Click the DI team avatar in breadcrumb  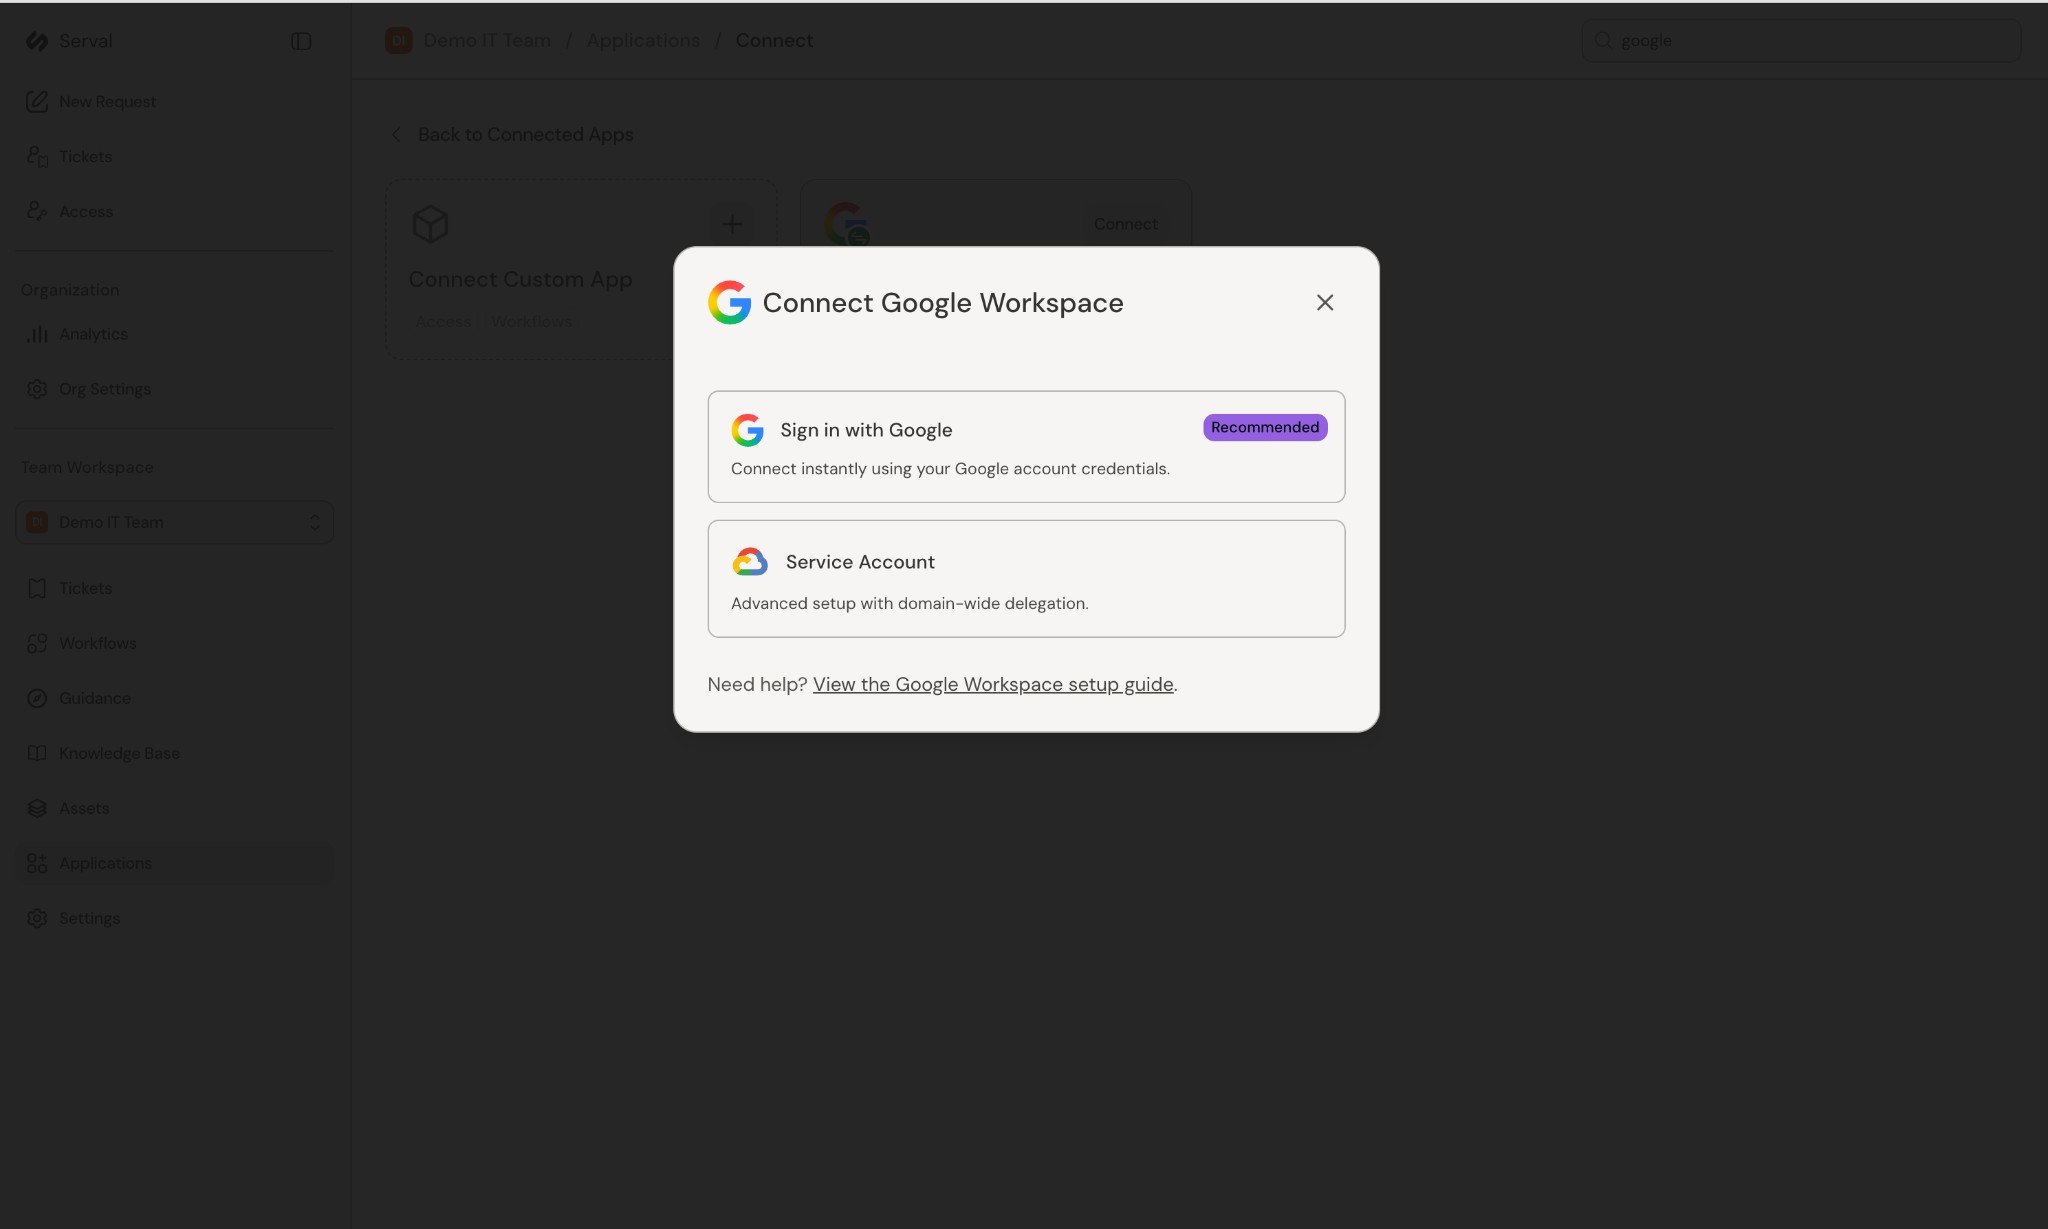point(398,40)
